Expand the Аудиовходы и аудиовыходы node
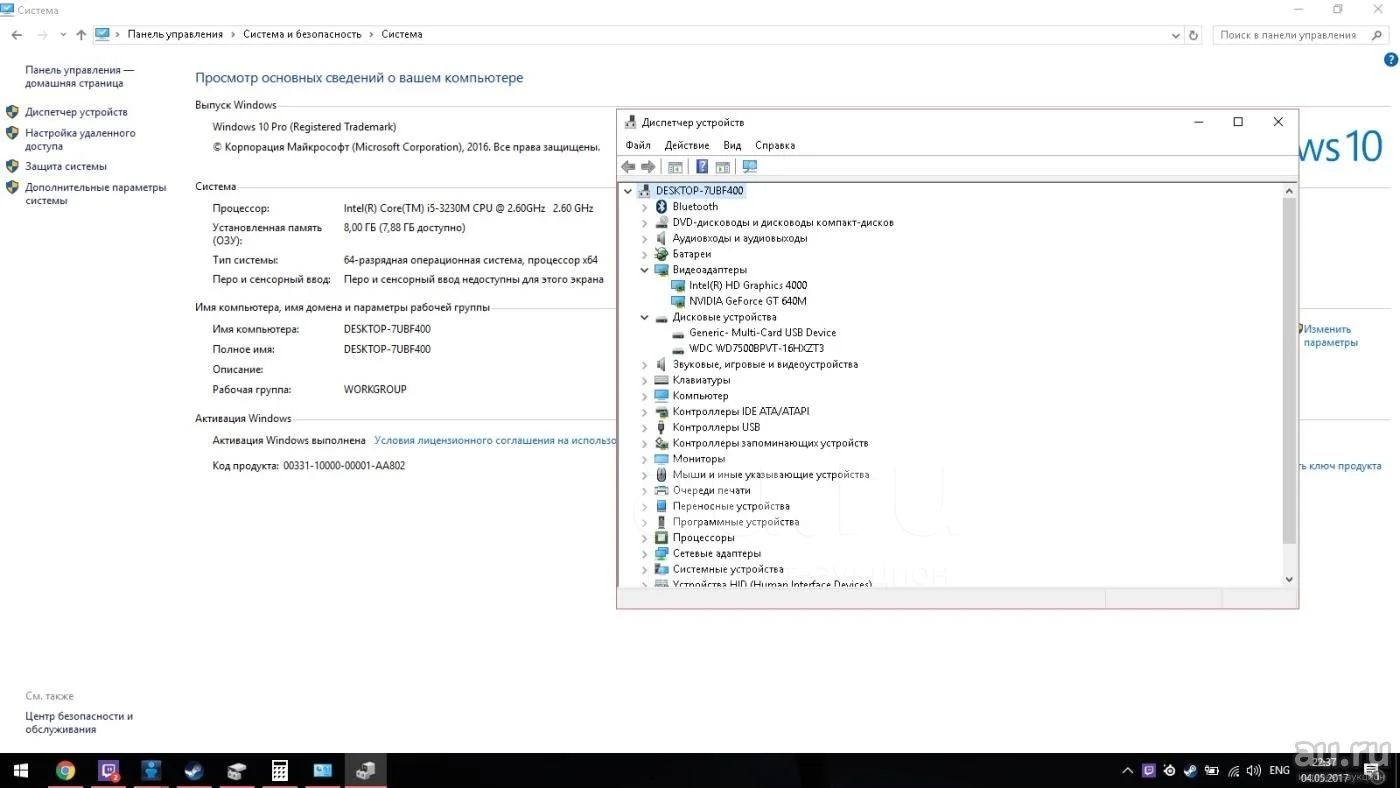Image resolution: width=1400 pixels, height=788 pixels. click(645, 238)
